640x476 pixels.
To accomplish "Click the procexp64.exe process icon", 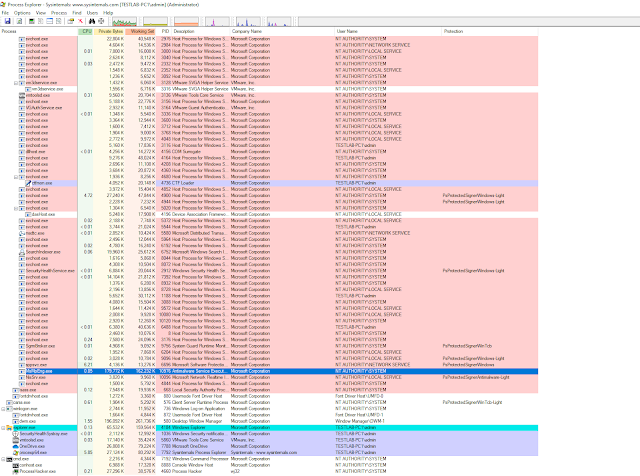I will click(x=16, y=452).
